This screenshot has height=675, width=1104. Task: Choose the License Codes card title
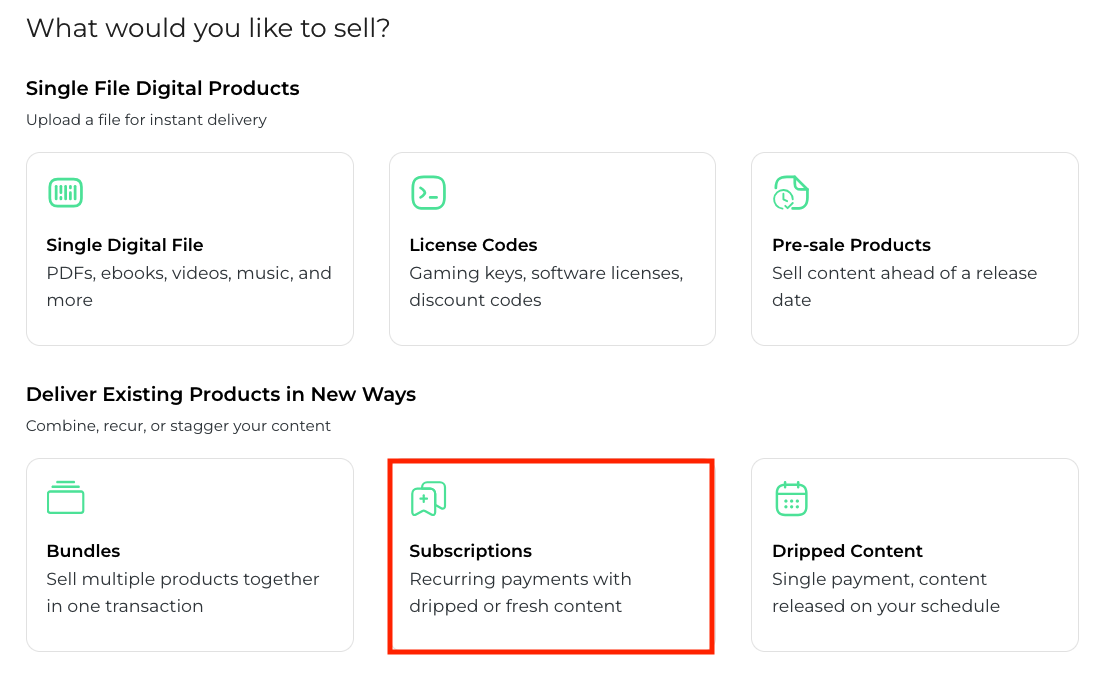tap(473, 245)
